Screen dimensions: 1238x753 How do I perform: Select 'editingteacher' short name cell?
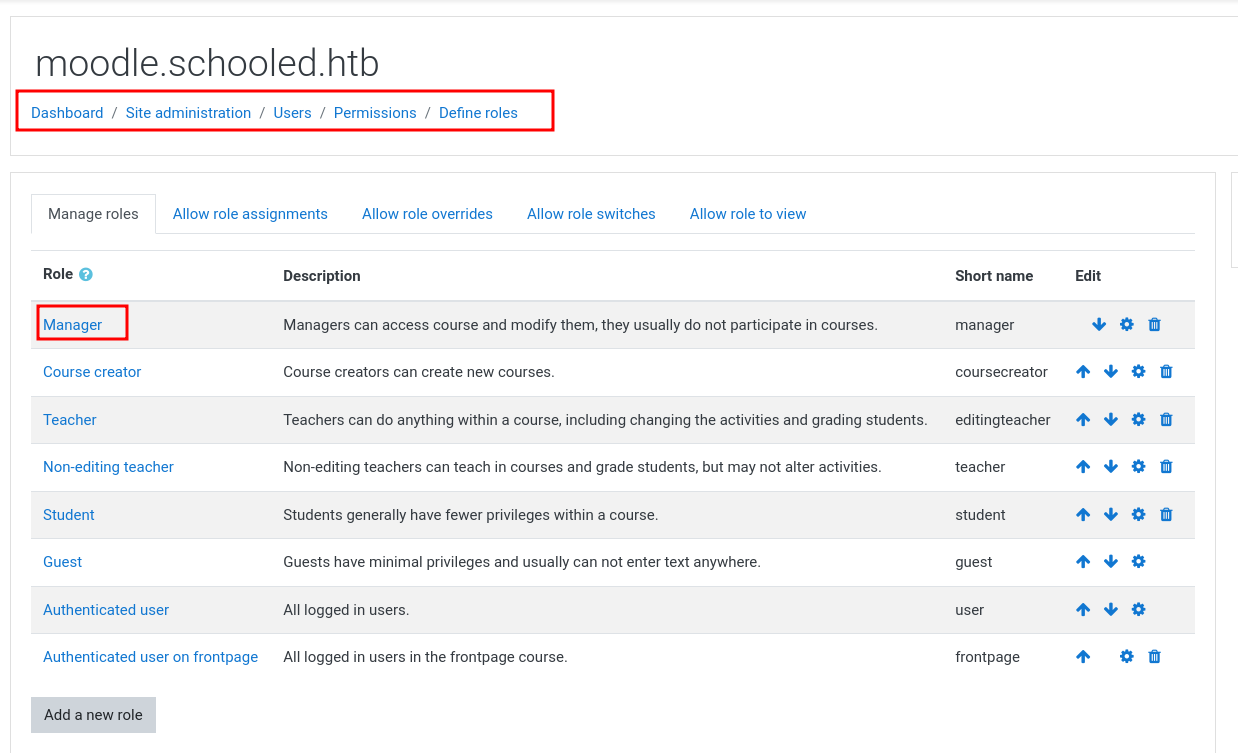point(1003,420)
